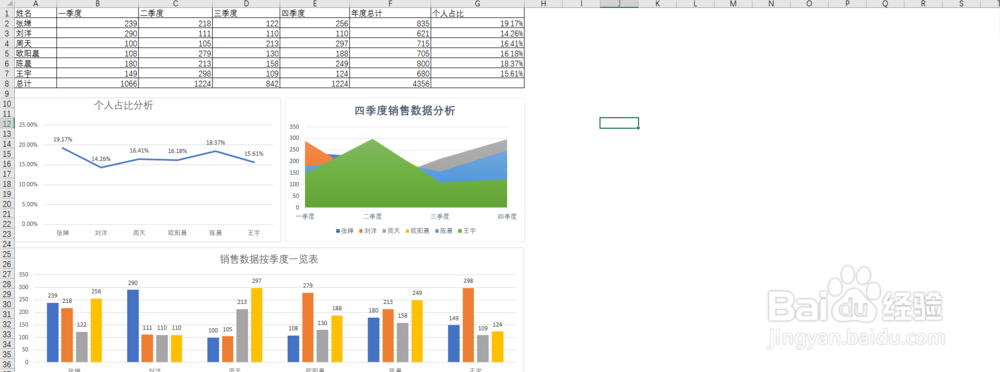Viewport: 1000px width, 372px height.
Task: Select column B header
Action: pyautogui.click(x=97, y=4)
